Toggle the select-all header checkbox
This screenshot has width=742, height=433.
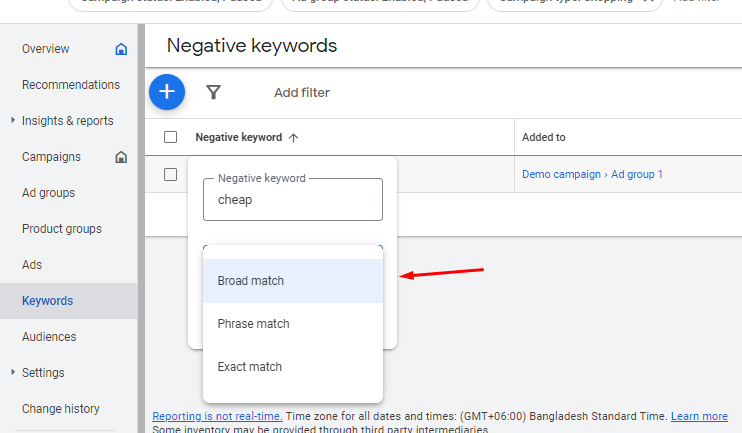tap(170, 137)
